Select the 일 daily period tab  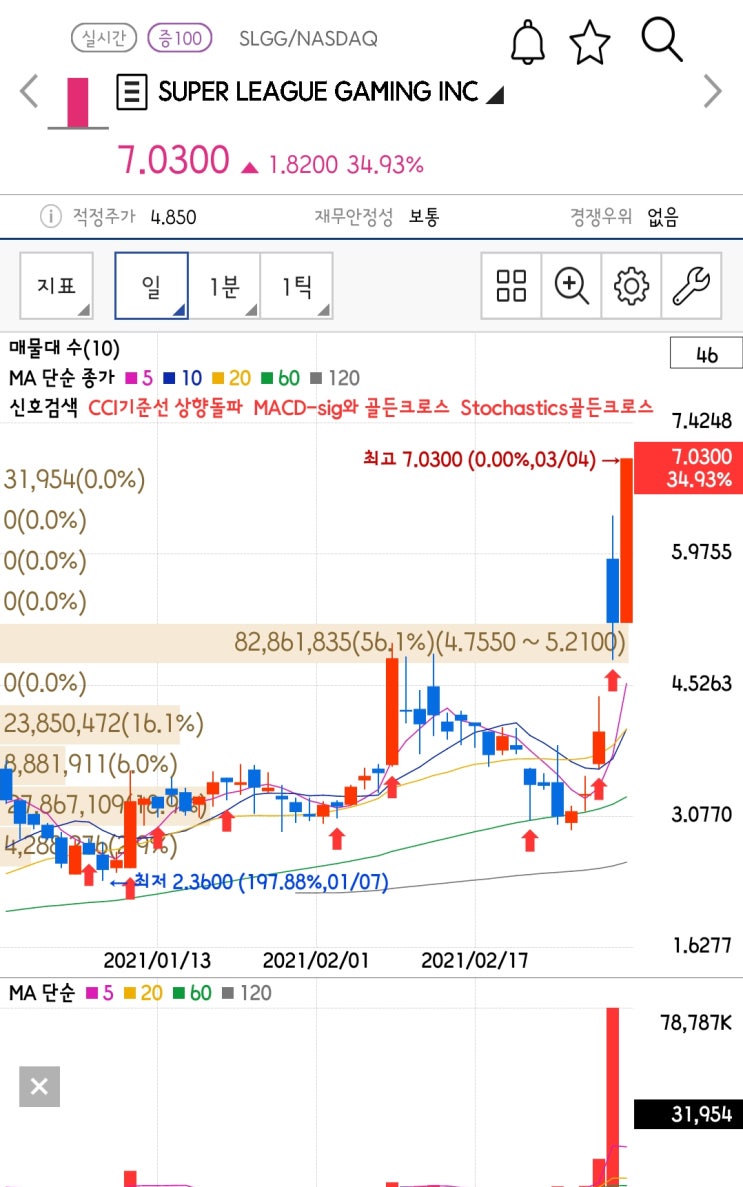pos(151,285)
